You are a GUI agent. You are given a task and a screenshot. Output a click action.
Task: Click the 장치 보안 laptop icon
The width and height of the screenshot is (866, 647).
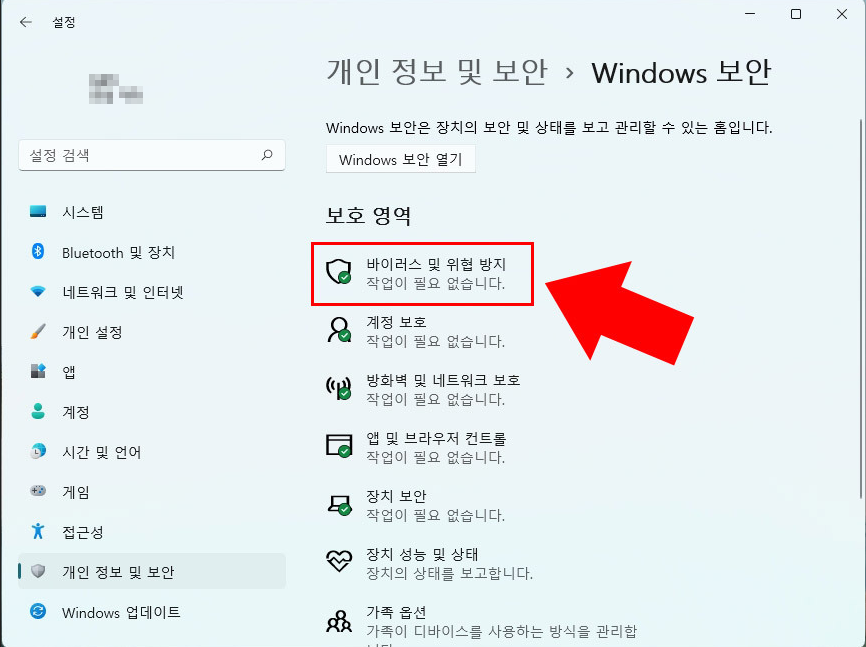pyautogui.click(x=339, y=504)
